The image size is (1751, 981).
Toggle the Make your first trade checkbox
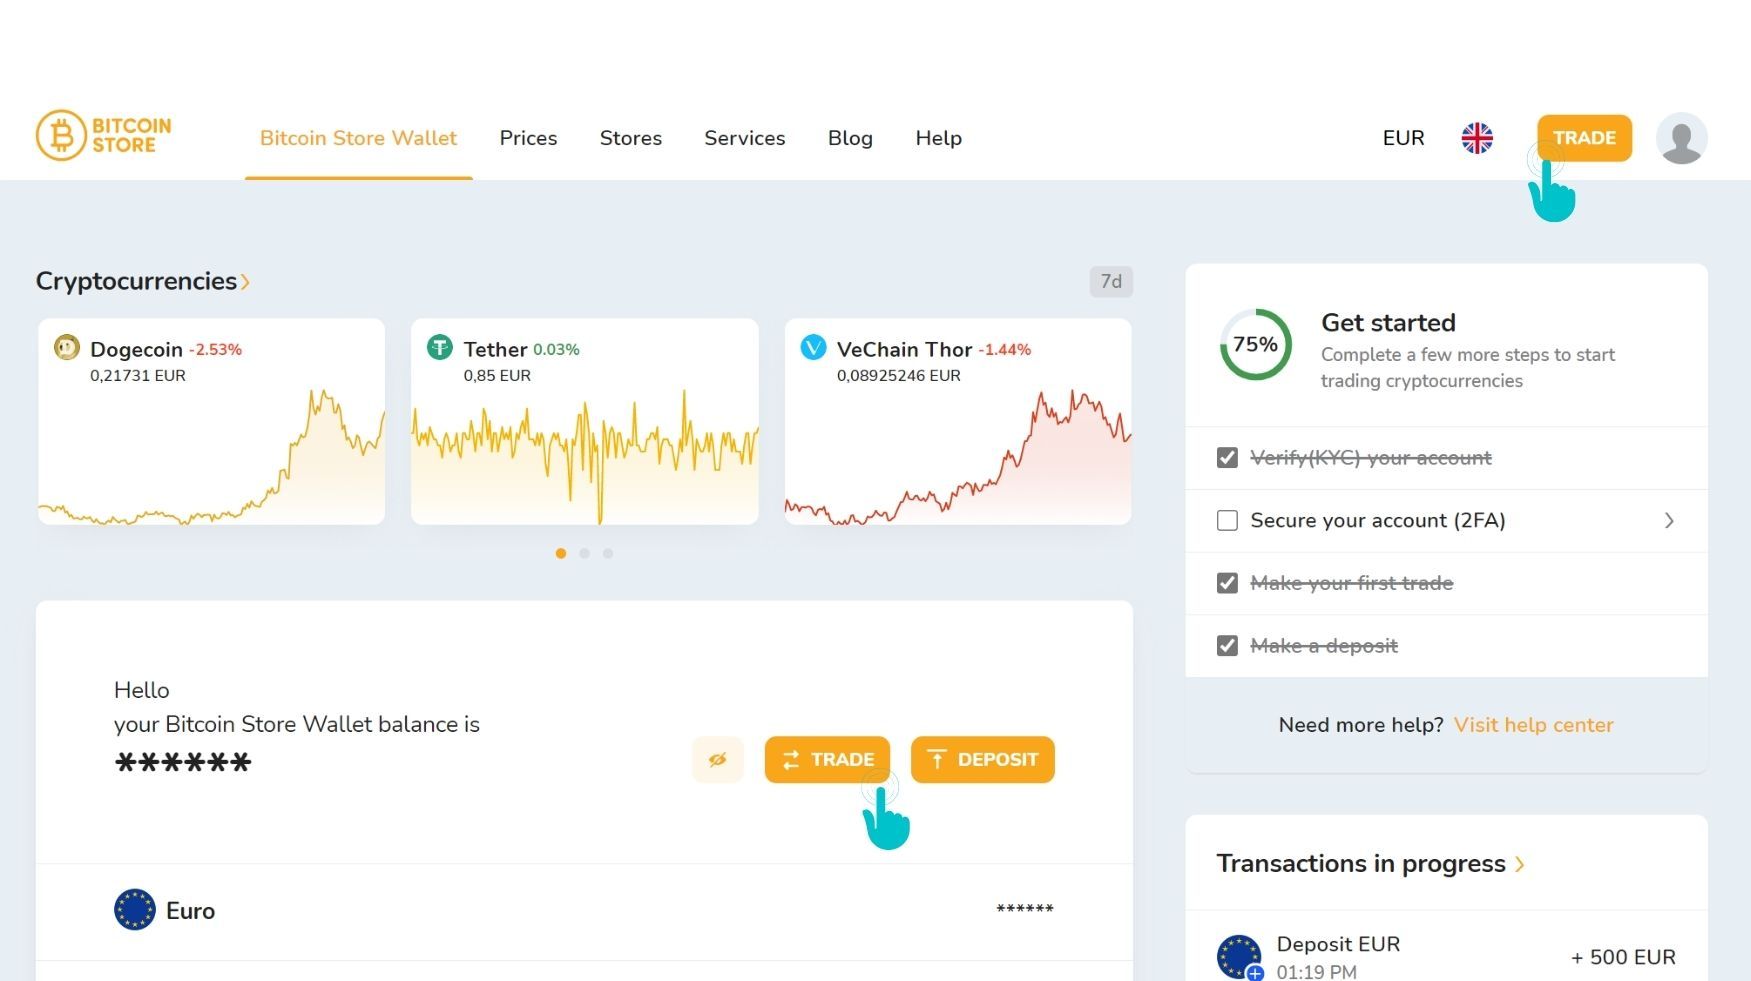coord(1227,583)
